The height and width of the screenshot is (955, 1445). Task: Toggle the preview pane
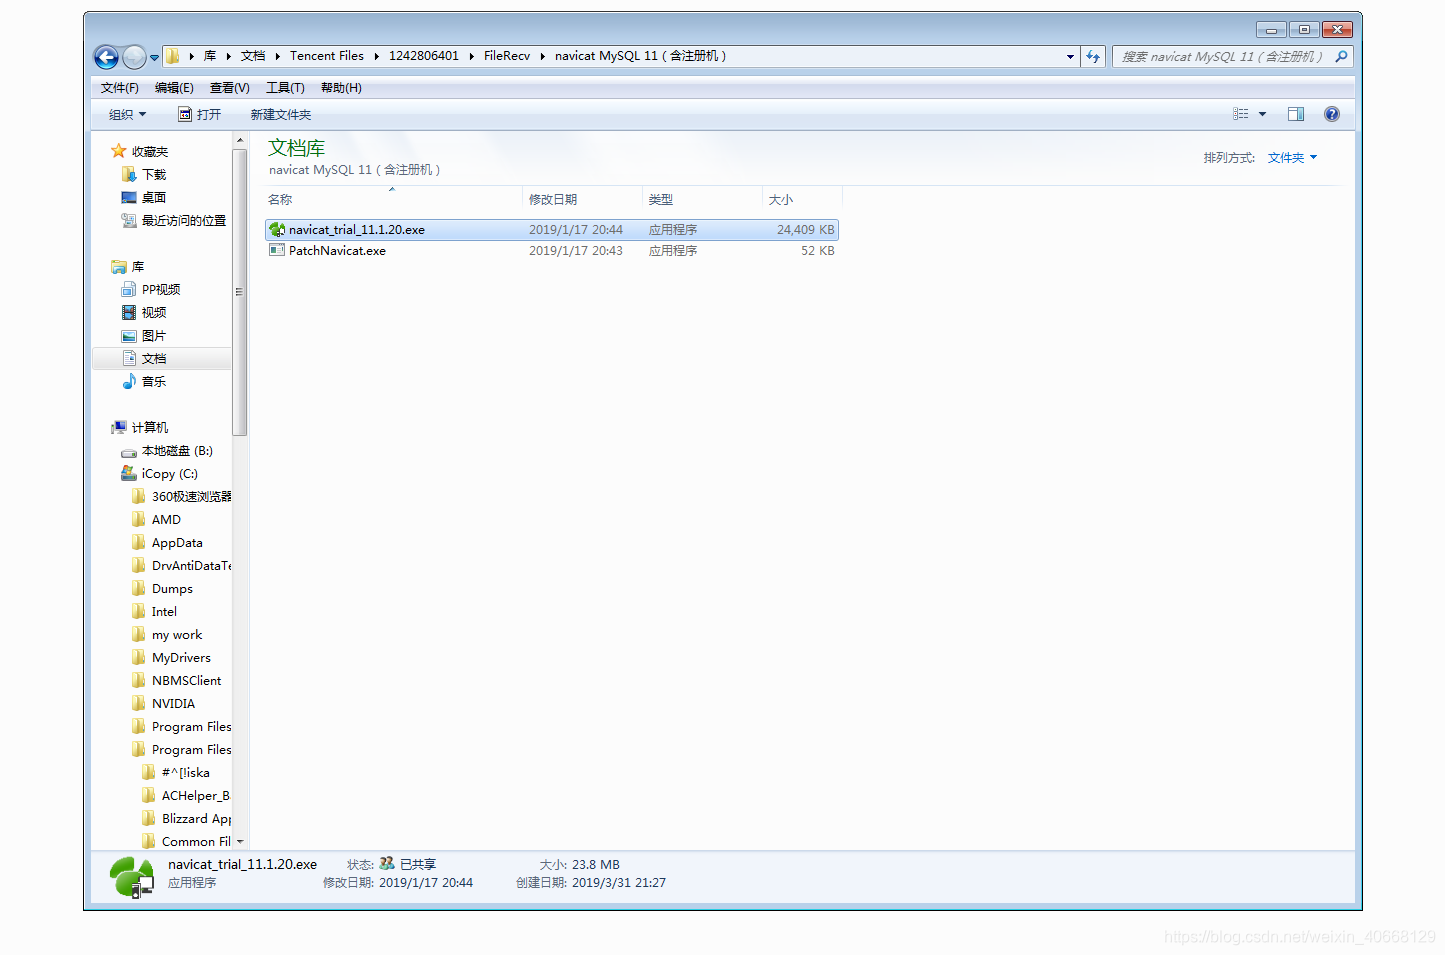pos(1296,114)
